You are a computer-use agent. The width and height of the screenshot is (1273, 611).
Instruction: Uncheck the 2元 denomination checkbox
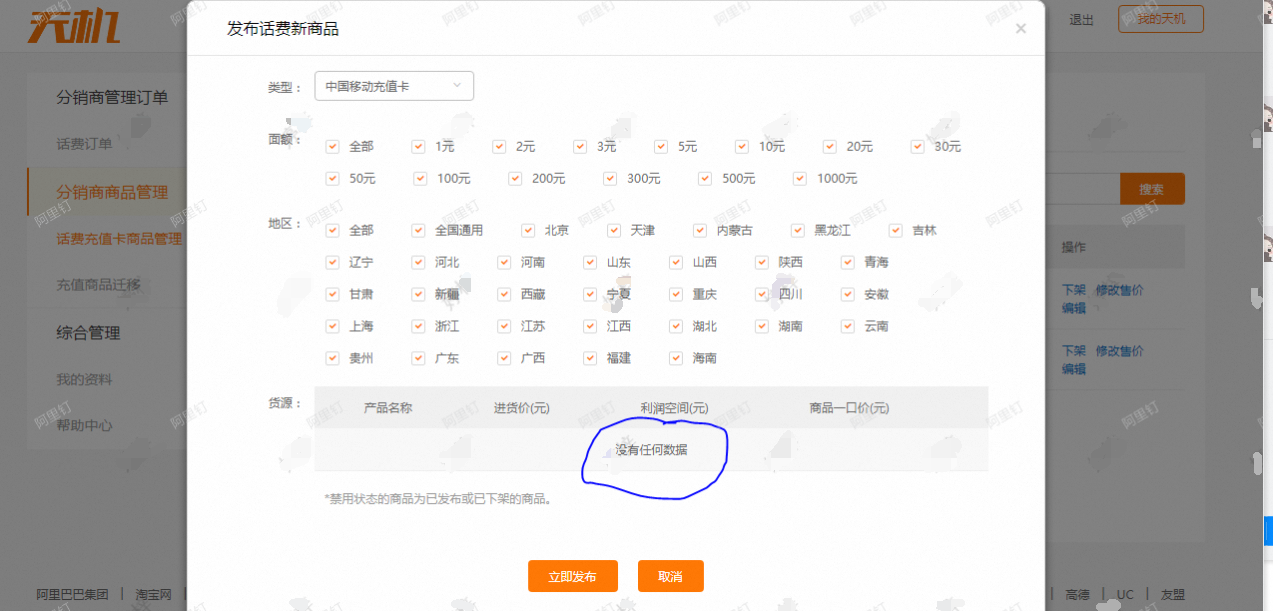click(499, 146)
